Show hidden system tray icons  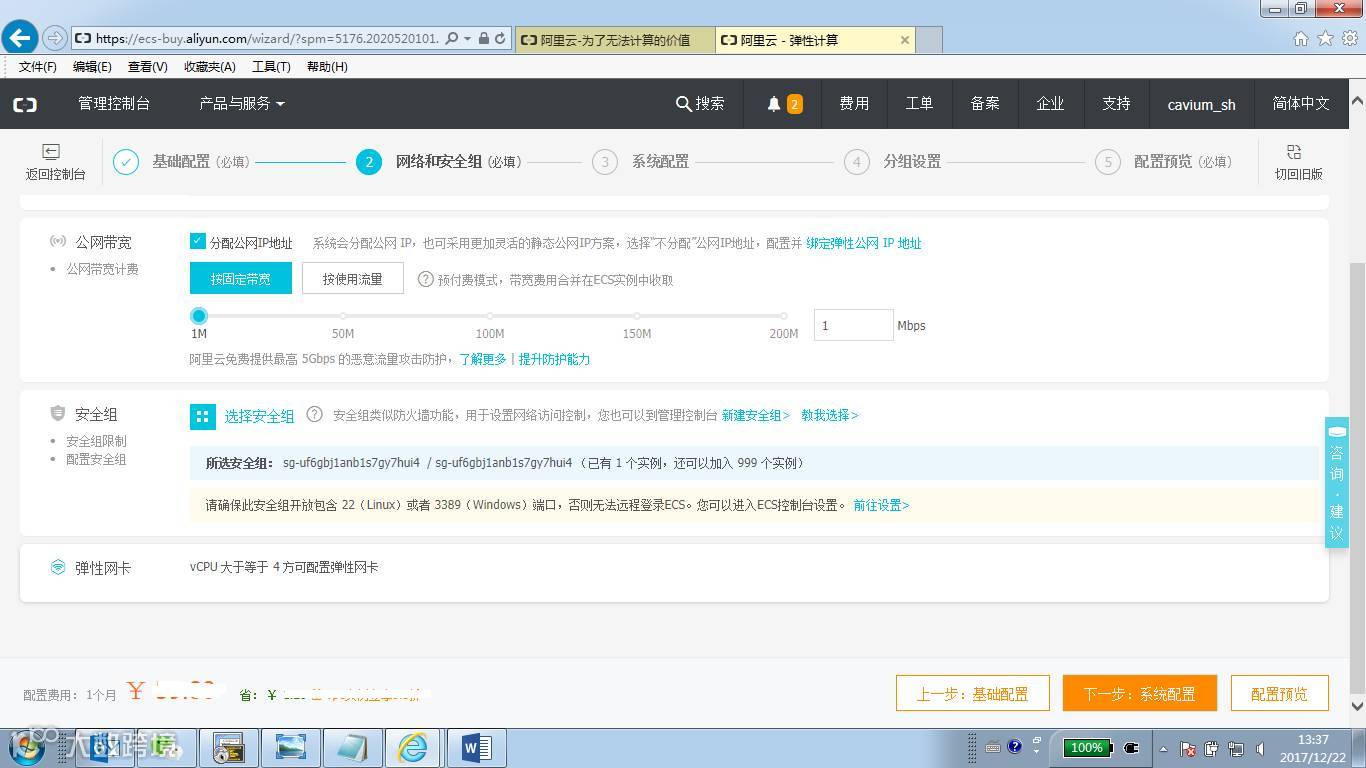click(1163, 748)
